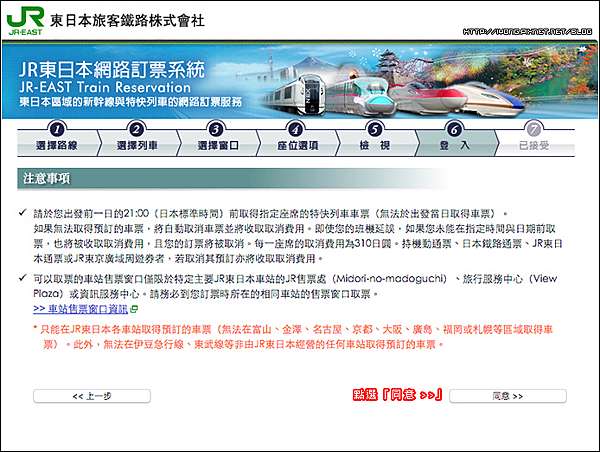600x452 pixels.
Task: Select step 5 檢視
Action: pos(375,139)
